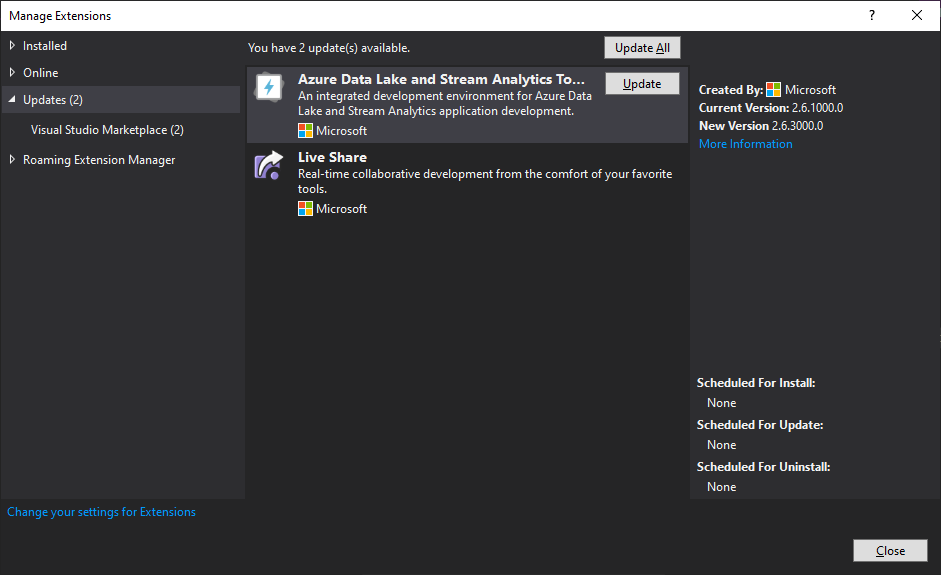This screenshot has height=575, width=941.
Task: Open the help question mark button
Action: (872, 16)
